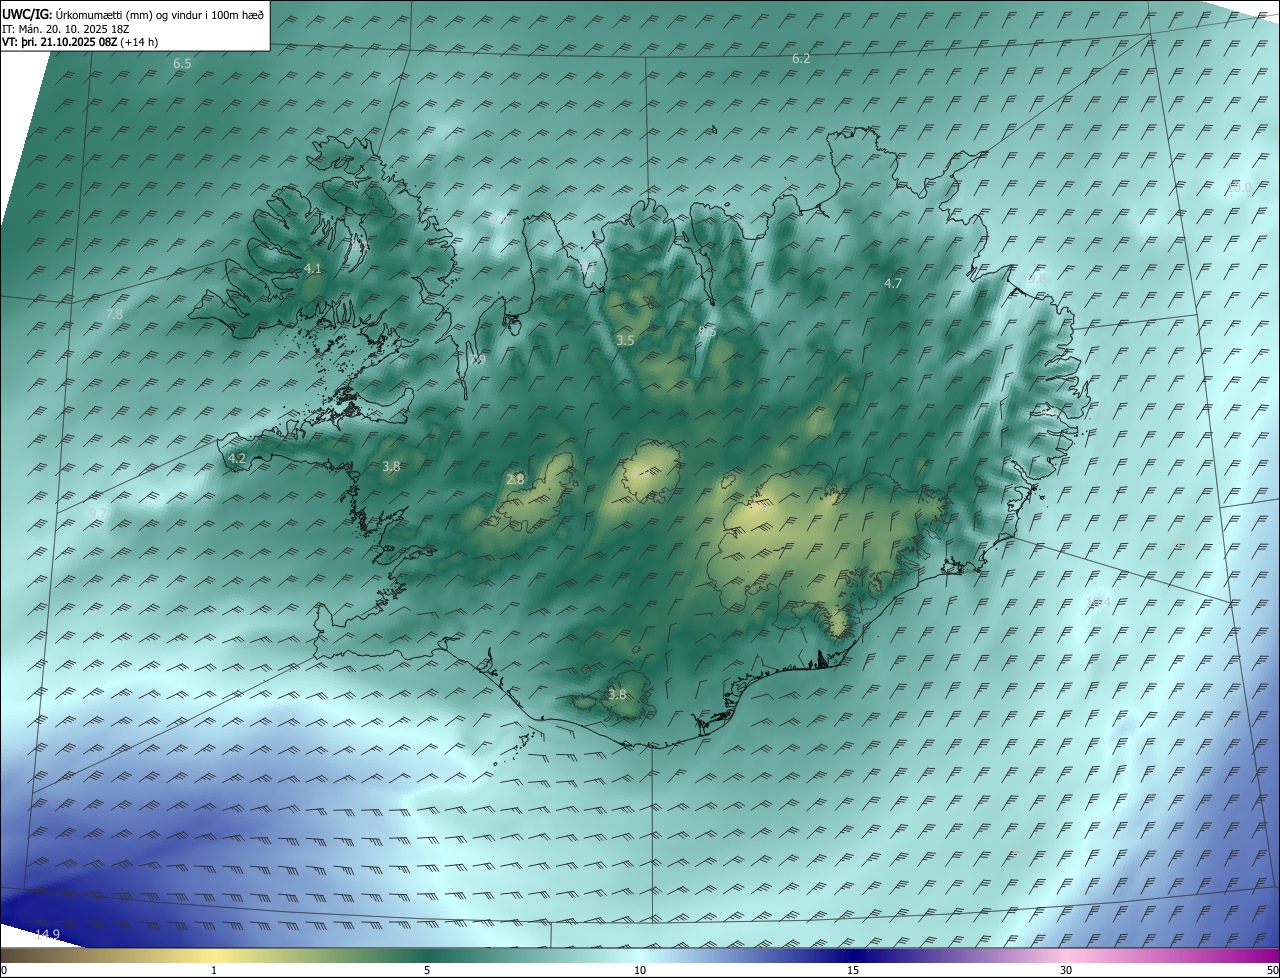Click the 3.8 label on the small southern ice cap
Image resolution: width=1280 pixels, height=978 pixels.
(x=617, y=695)
